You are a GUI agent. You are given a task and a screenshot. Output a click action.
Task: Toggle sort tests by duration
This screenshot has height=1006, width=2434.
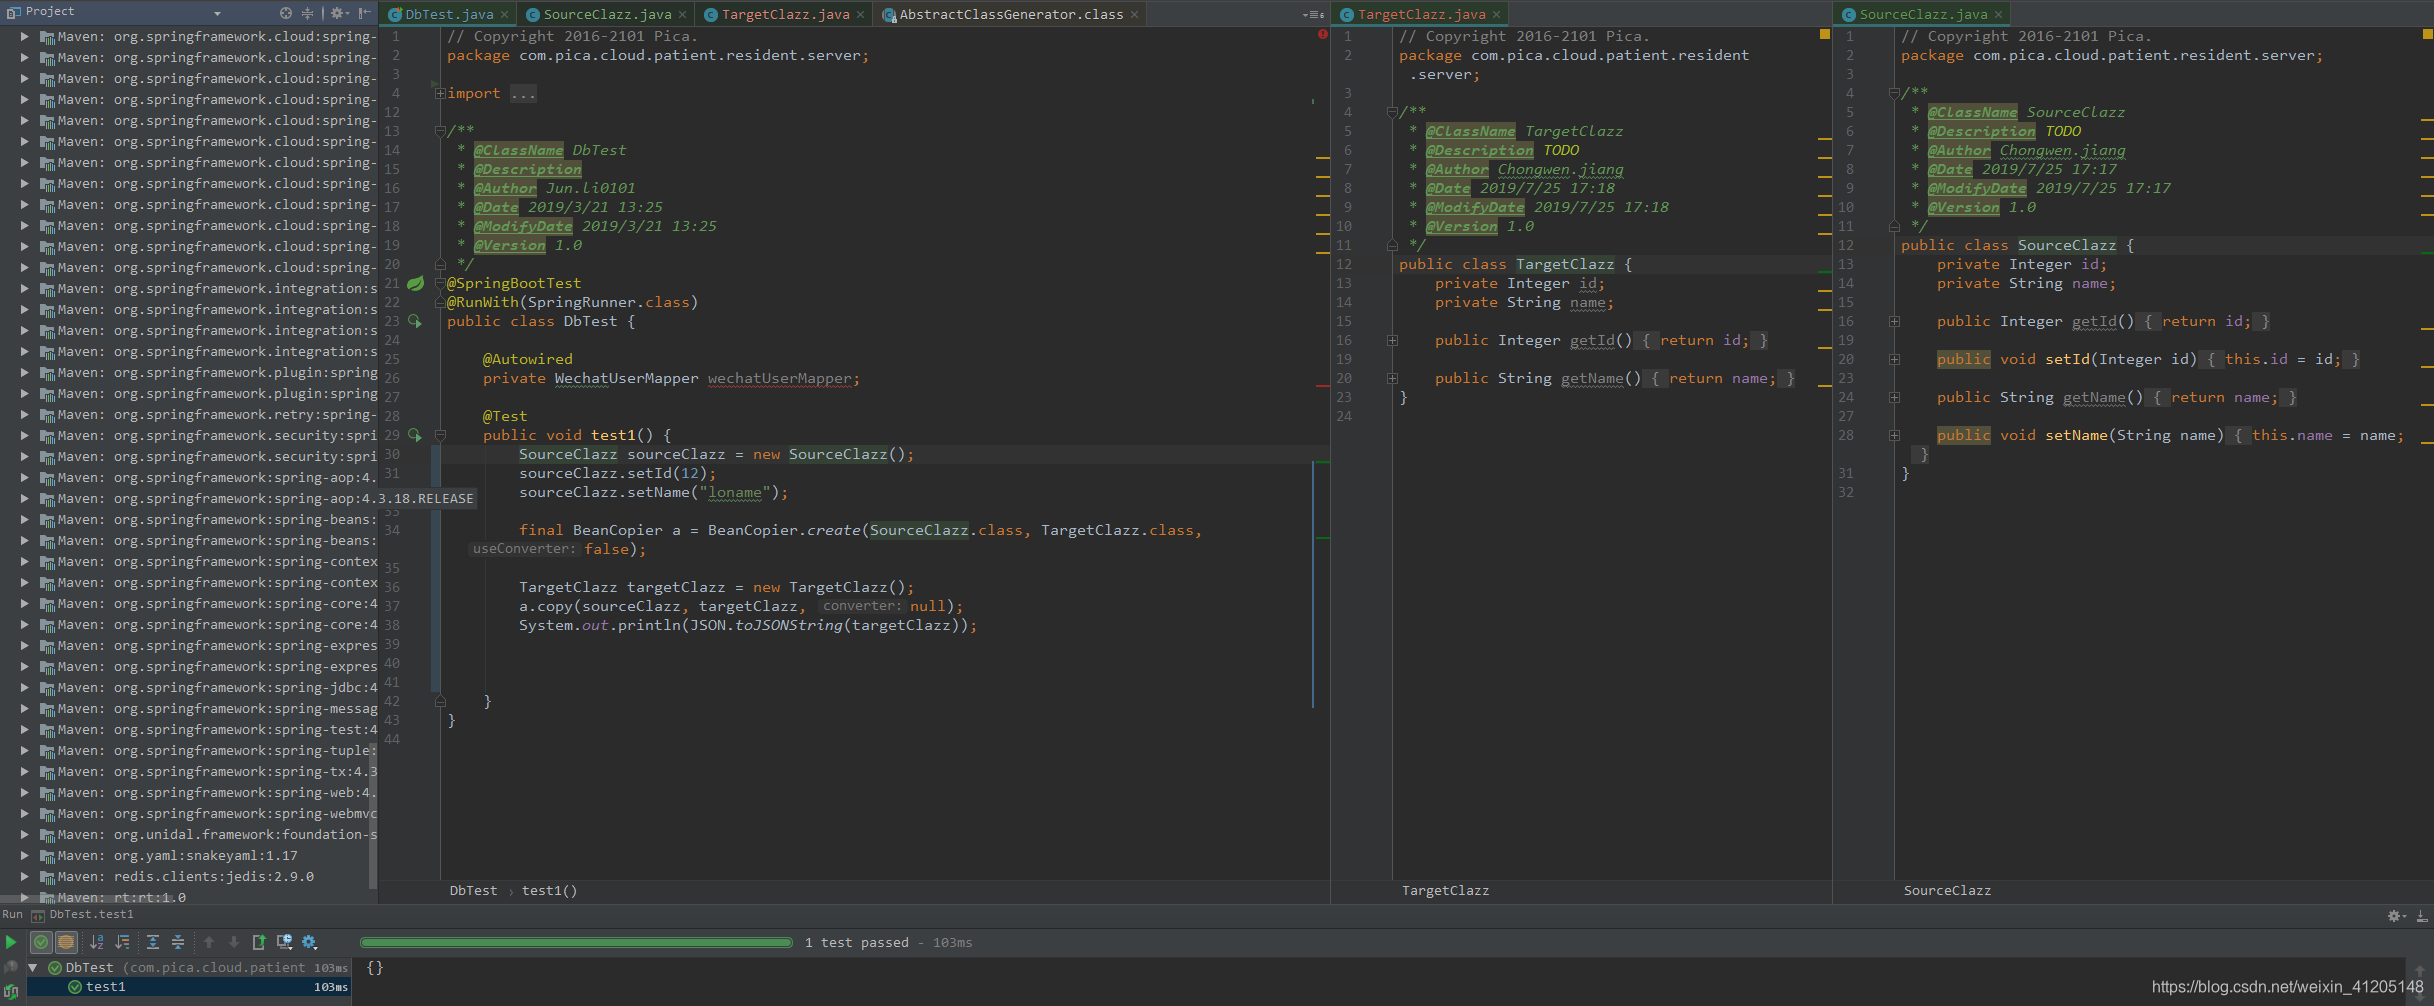[x=122, y=942]
